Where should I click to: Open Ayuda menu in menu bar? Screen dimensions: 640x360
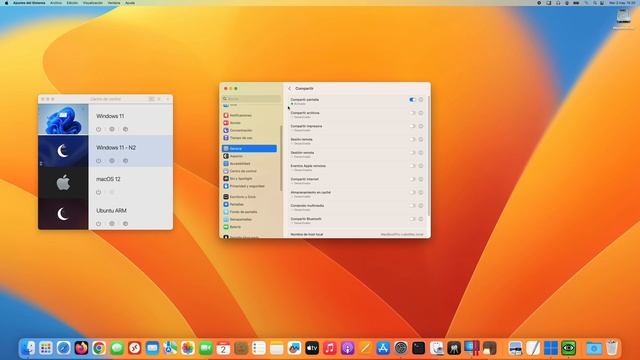click(x=130, y=3)
